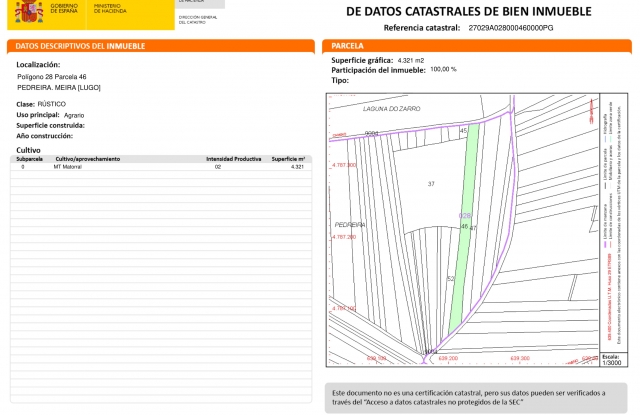Select the subparcela cell '0'
Image resolution: width=640 pixels, height=415 pixels.
point(23,167)
